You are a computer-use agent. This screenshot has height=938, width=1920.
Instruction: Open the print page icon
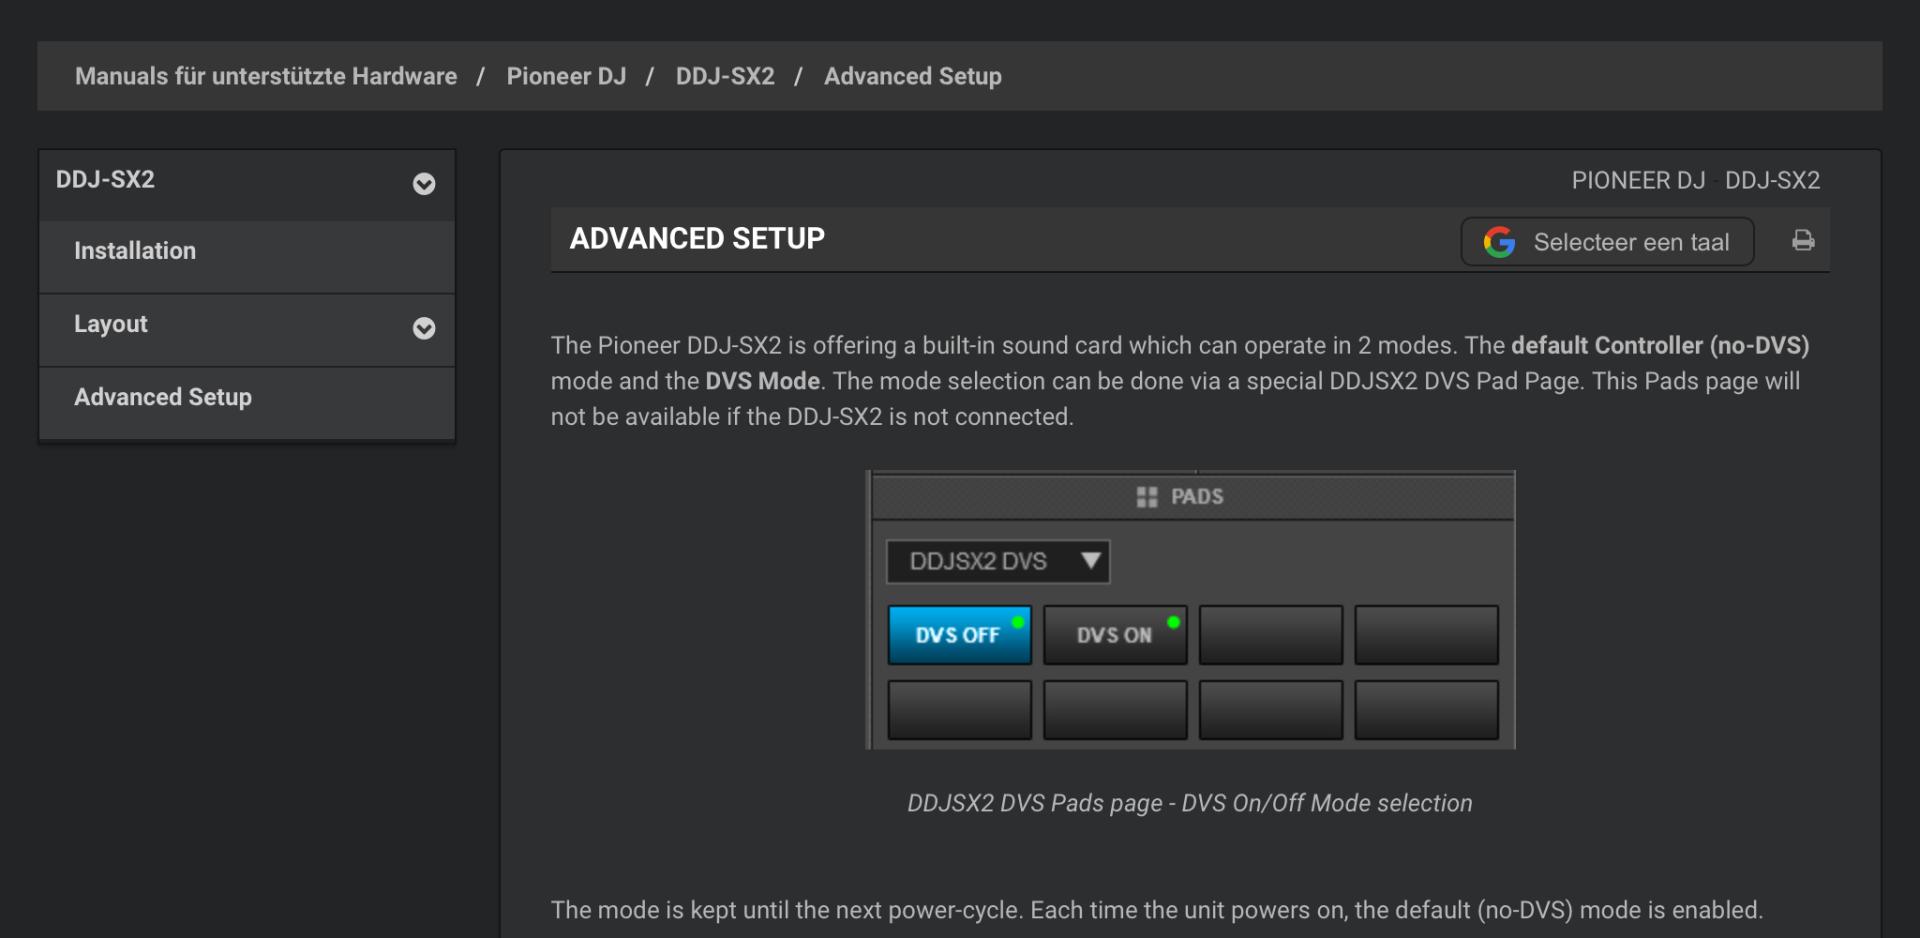pyautogui.click(x=1803, y=241)
